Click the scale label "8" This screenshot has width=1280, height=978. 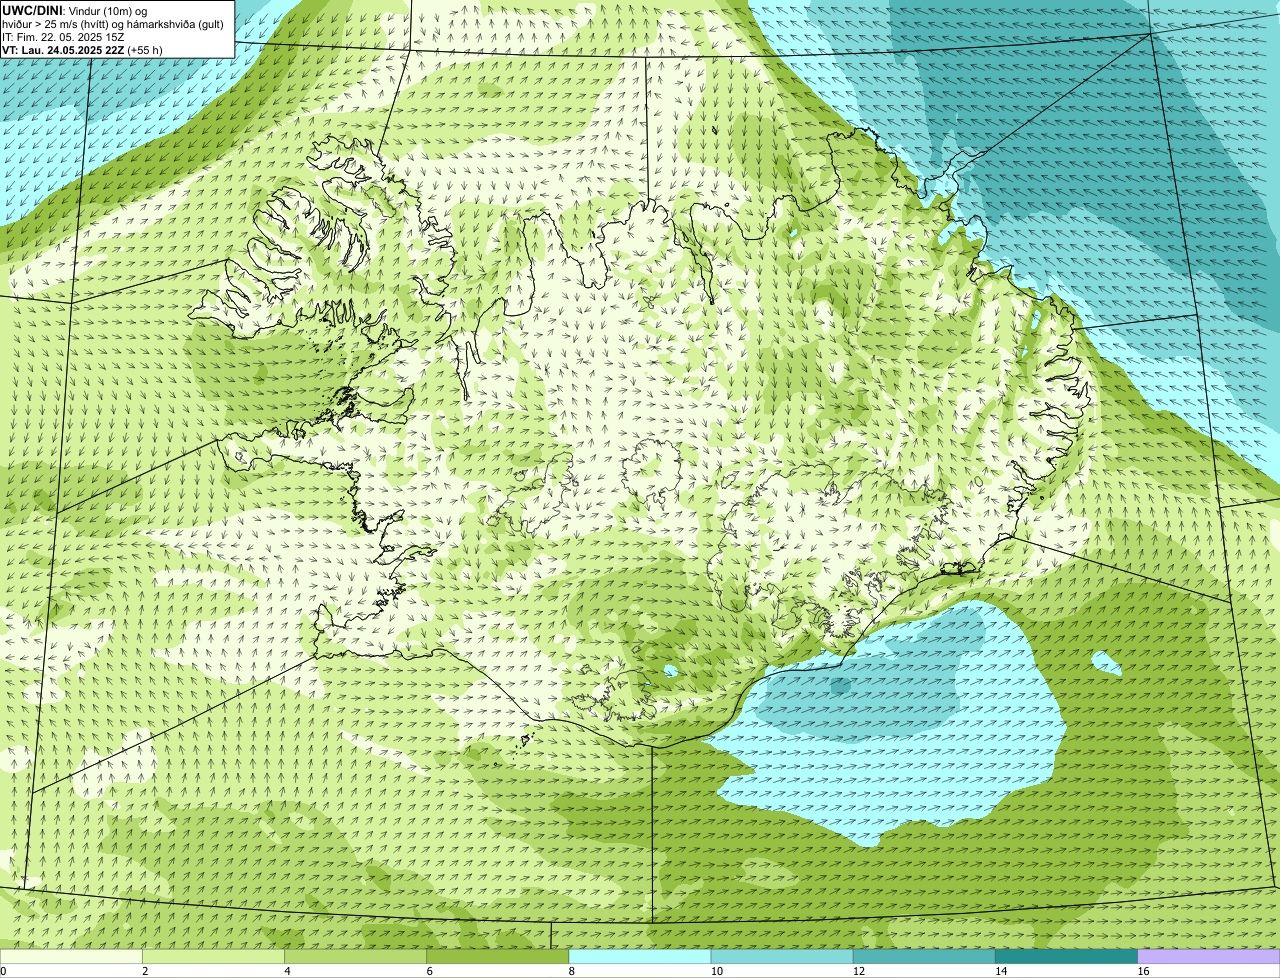pos(571,971)
